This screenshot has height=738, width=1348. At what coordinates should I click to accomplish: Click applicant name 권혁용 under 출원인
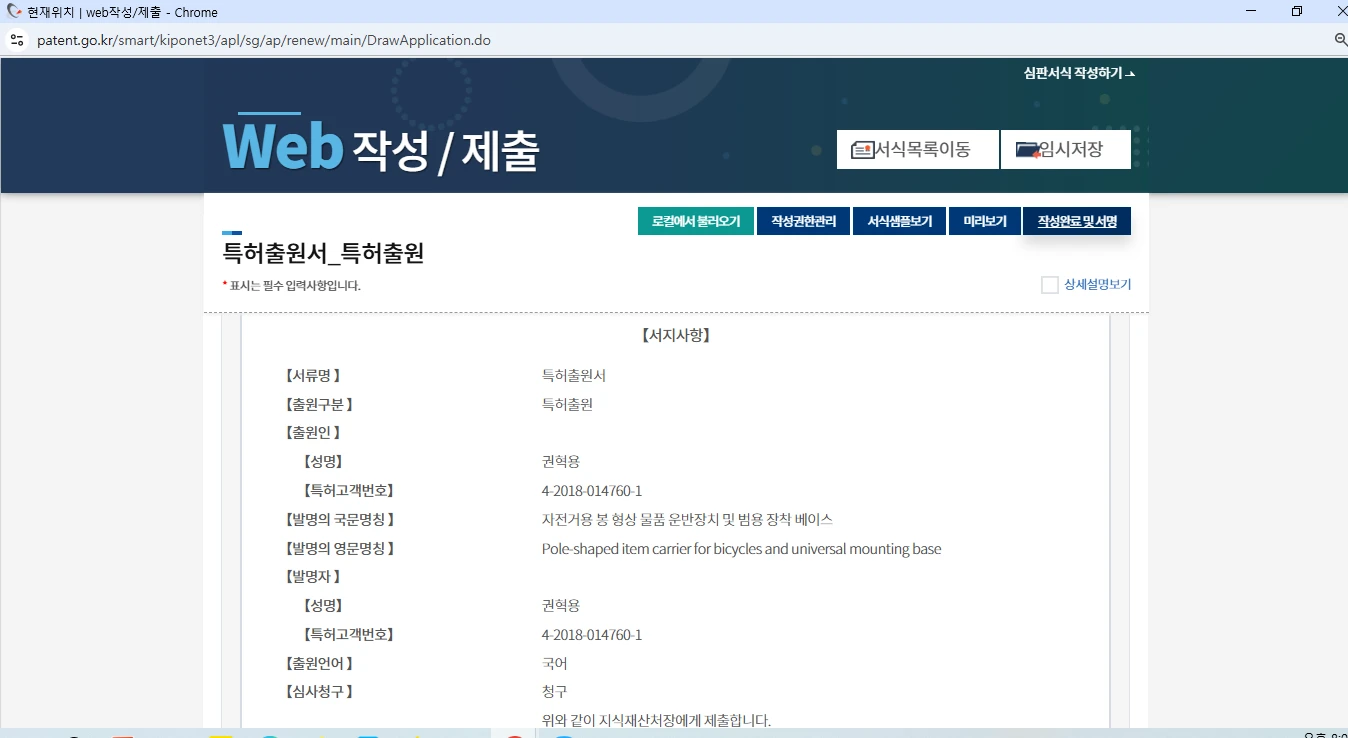pos(561,462)
